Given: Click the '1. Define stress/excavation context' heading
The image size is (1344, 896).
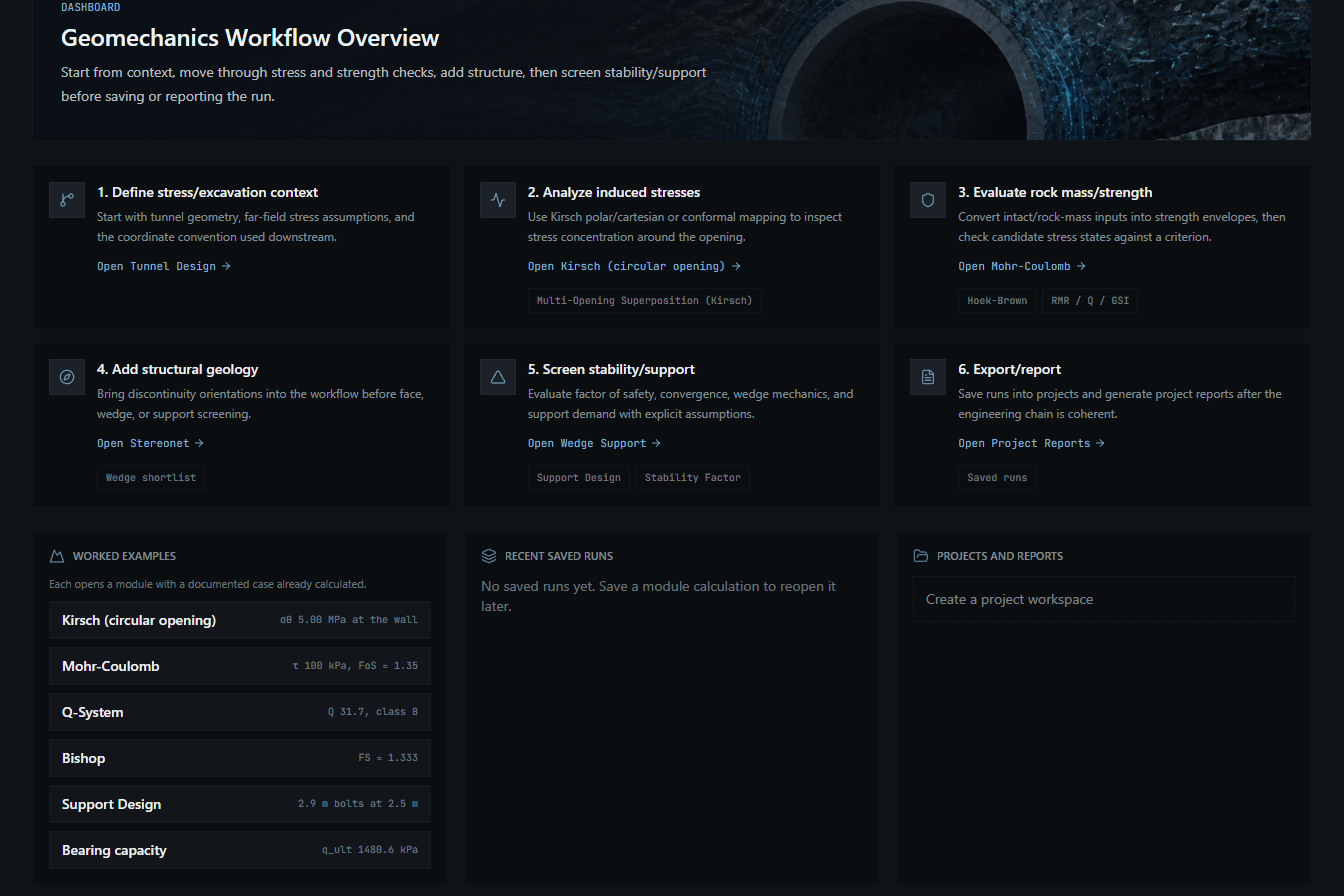Looking at the screenshot, I should (x=208, y=192).
